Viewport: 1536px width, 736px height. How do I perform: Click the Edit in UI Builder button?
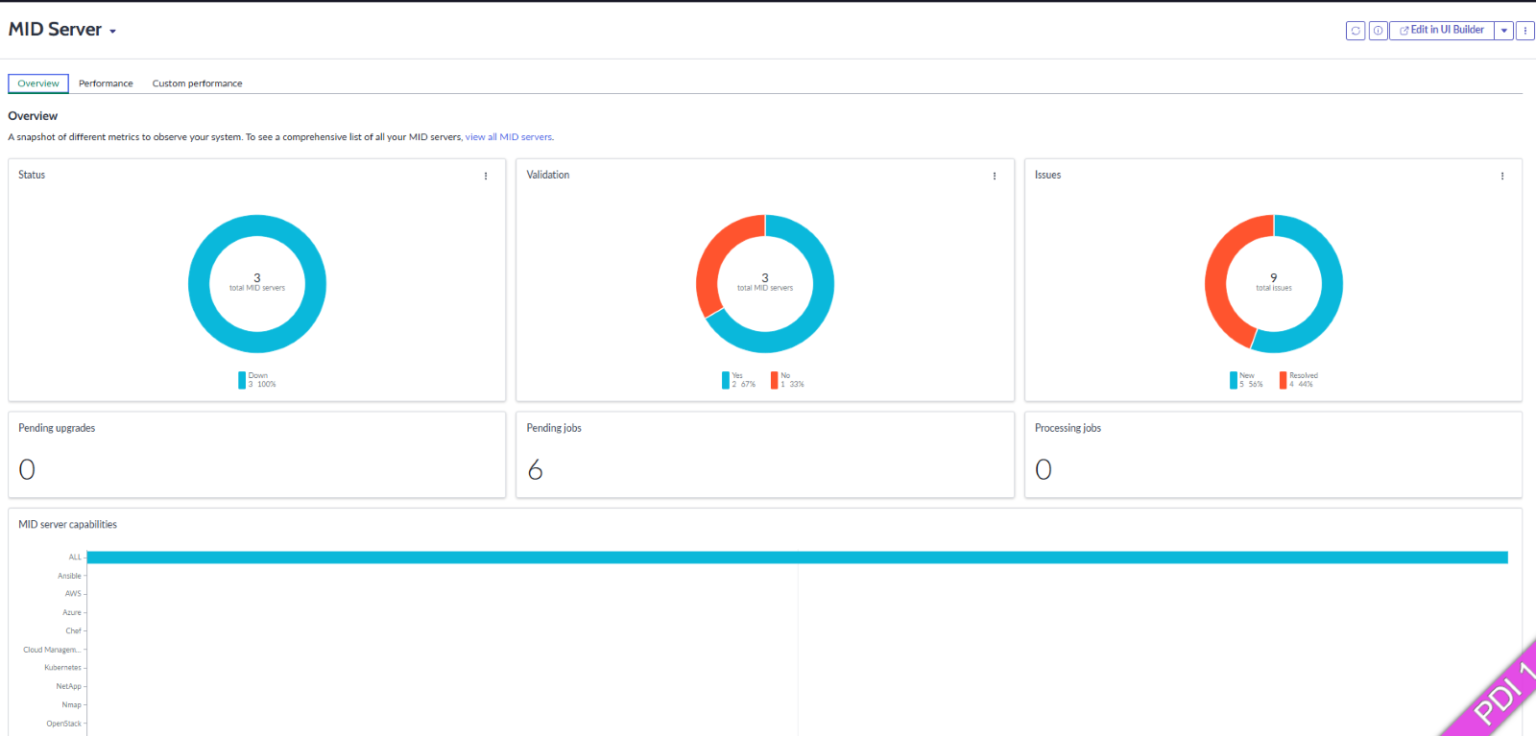pyautogui.click(x=1441, y=30)
